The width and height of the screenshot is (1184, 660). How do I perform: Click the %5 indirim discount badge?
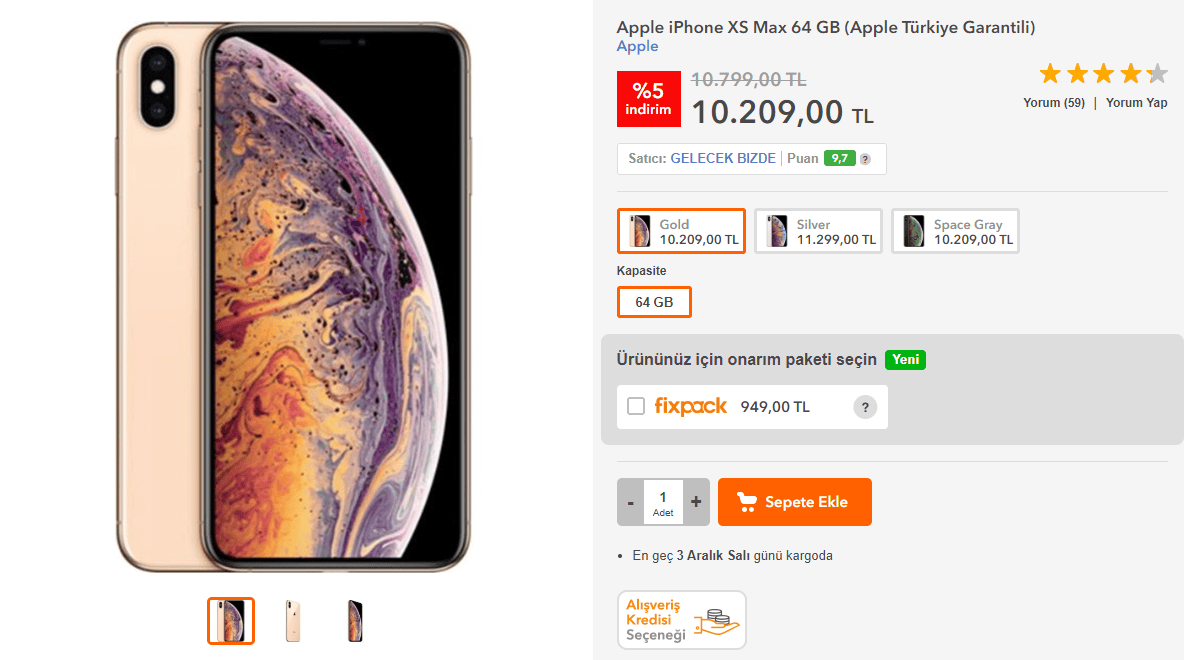coord(648,99)
